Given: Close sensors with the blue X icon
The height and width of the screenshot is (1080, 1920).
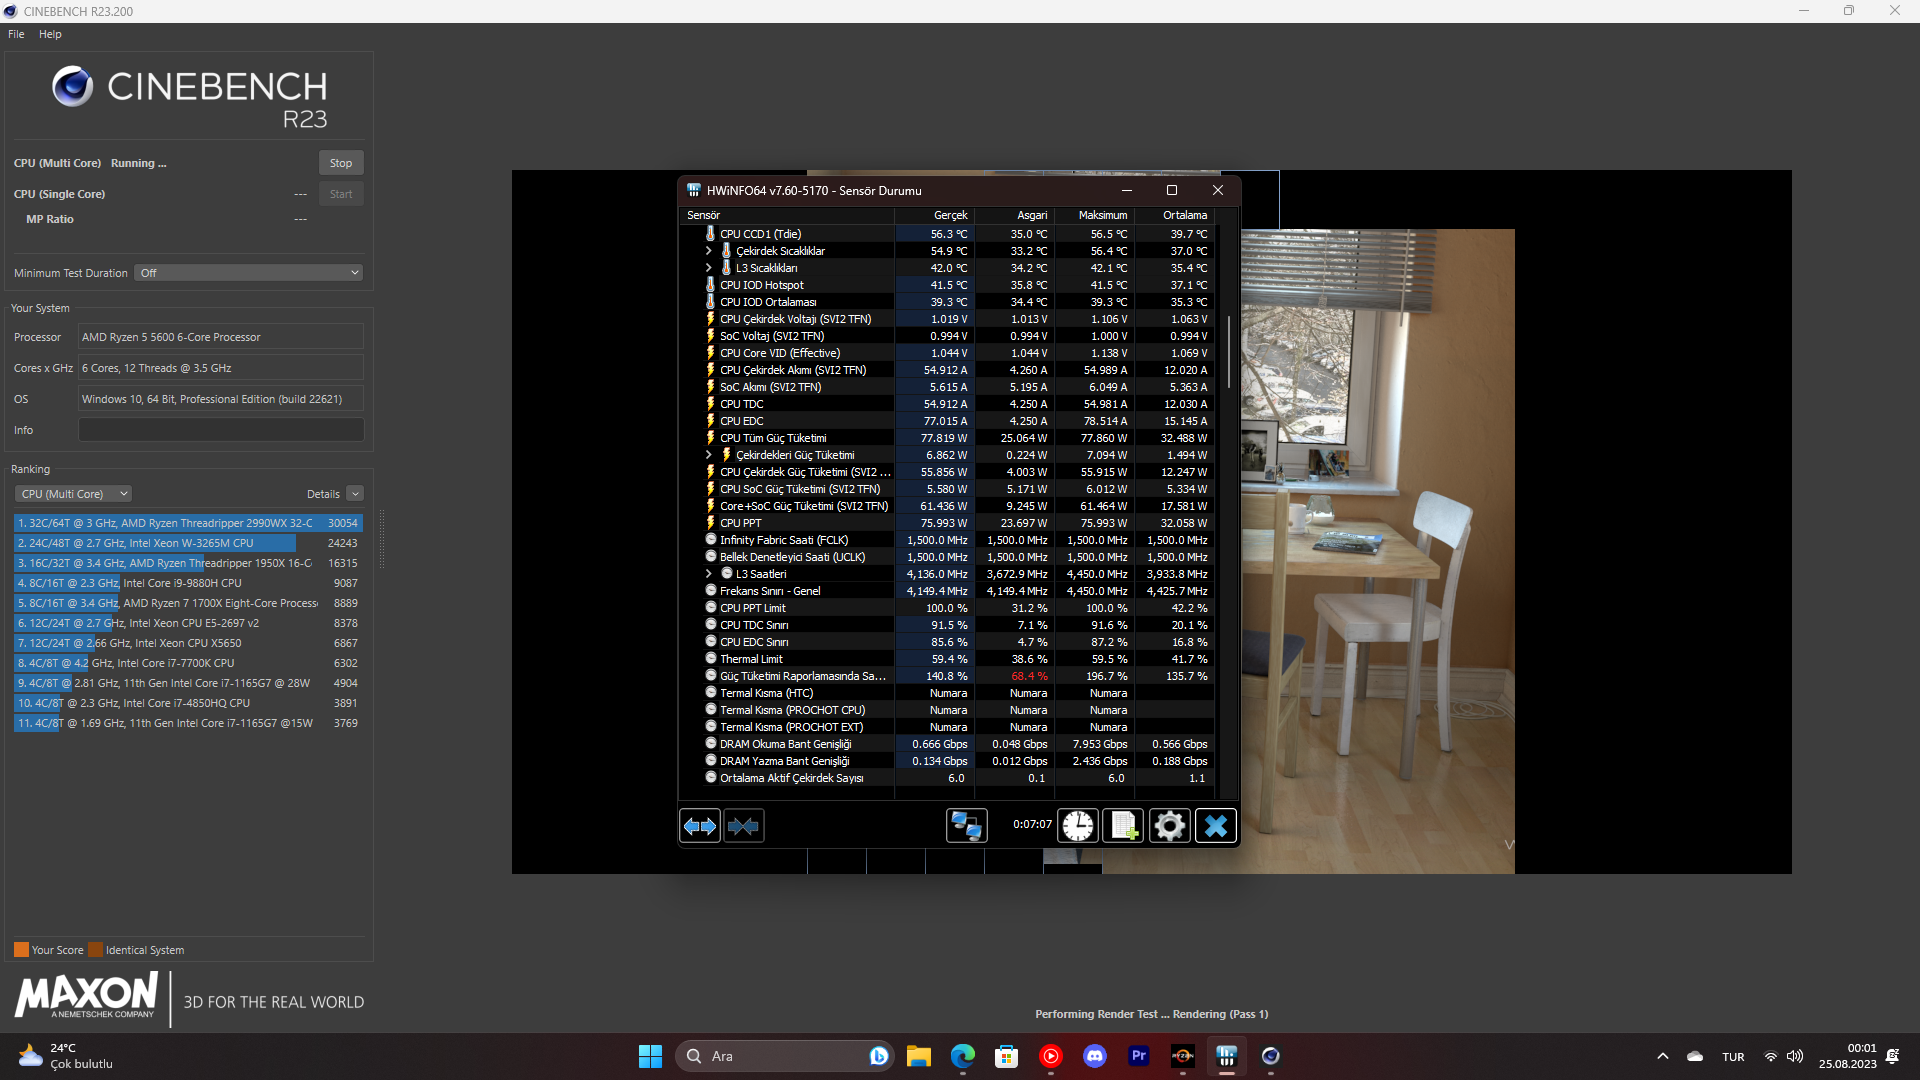Looking at the screenshot, I should [1215, 826].
